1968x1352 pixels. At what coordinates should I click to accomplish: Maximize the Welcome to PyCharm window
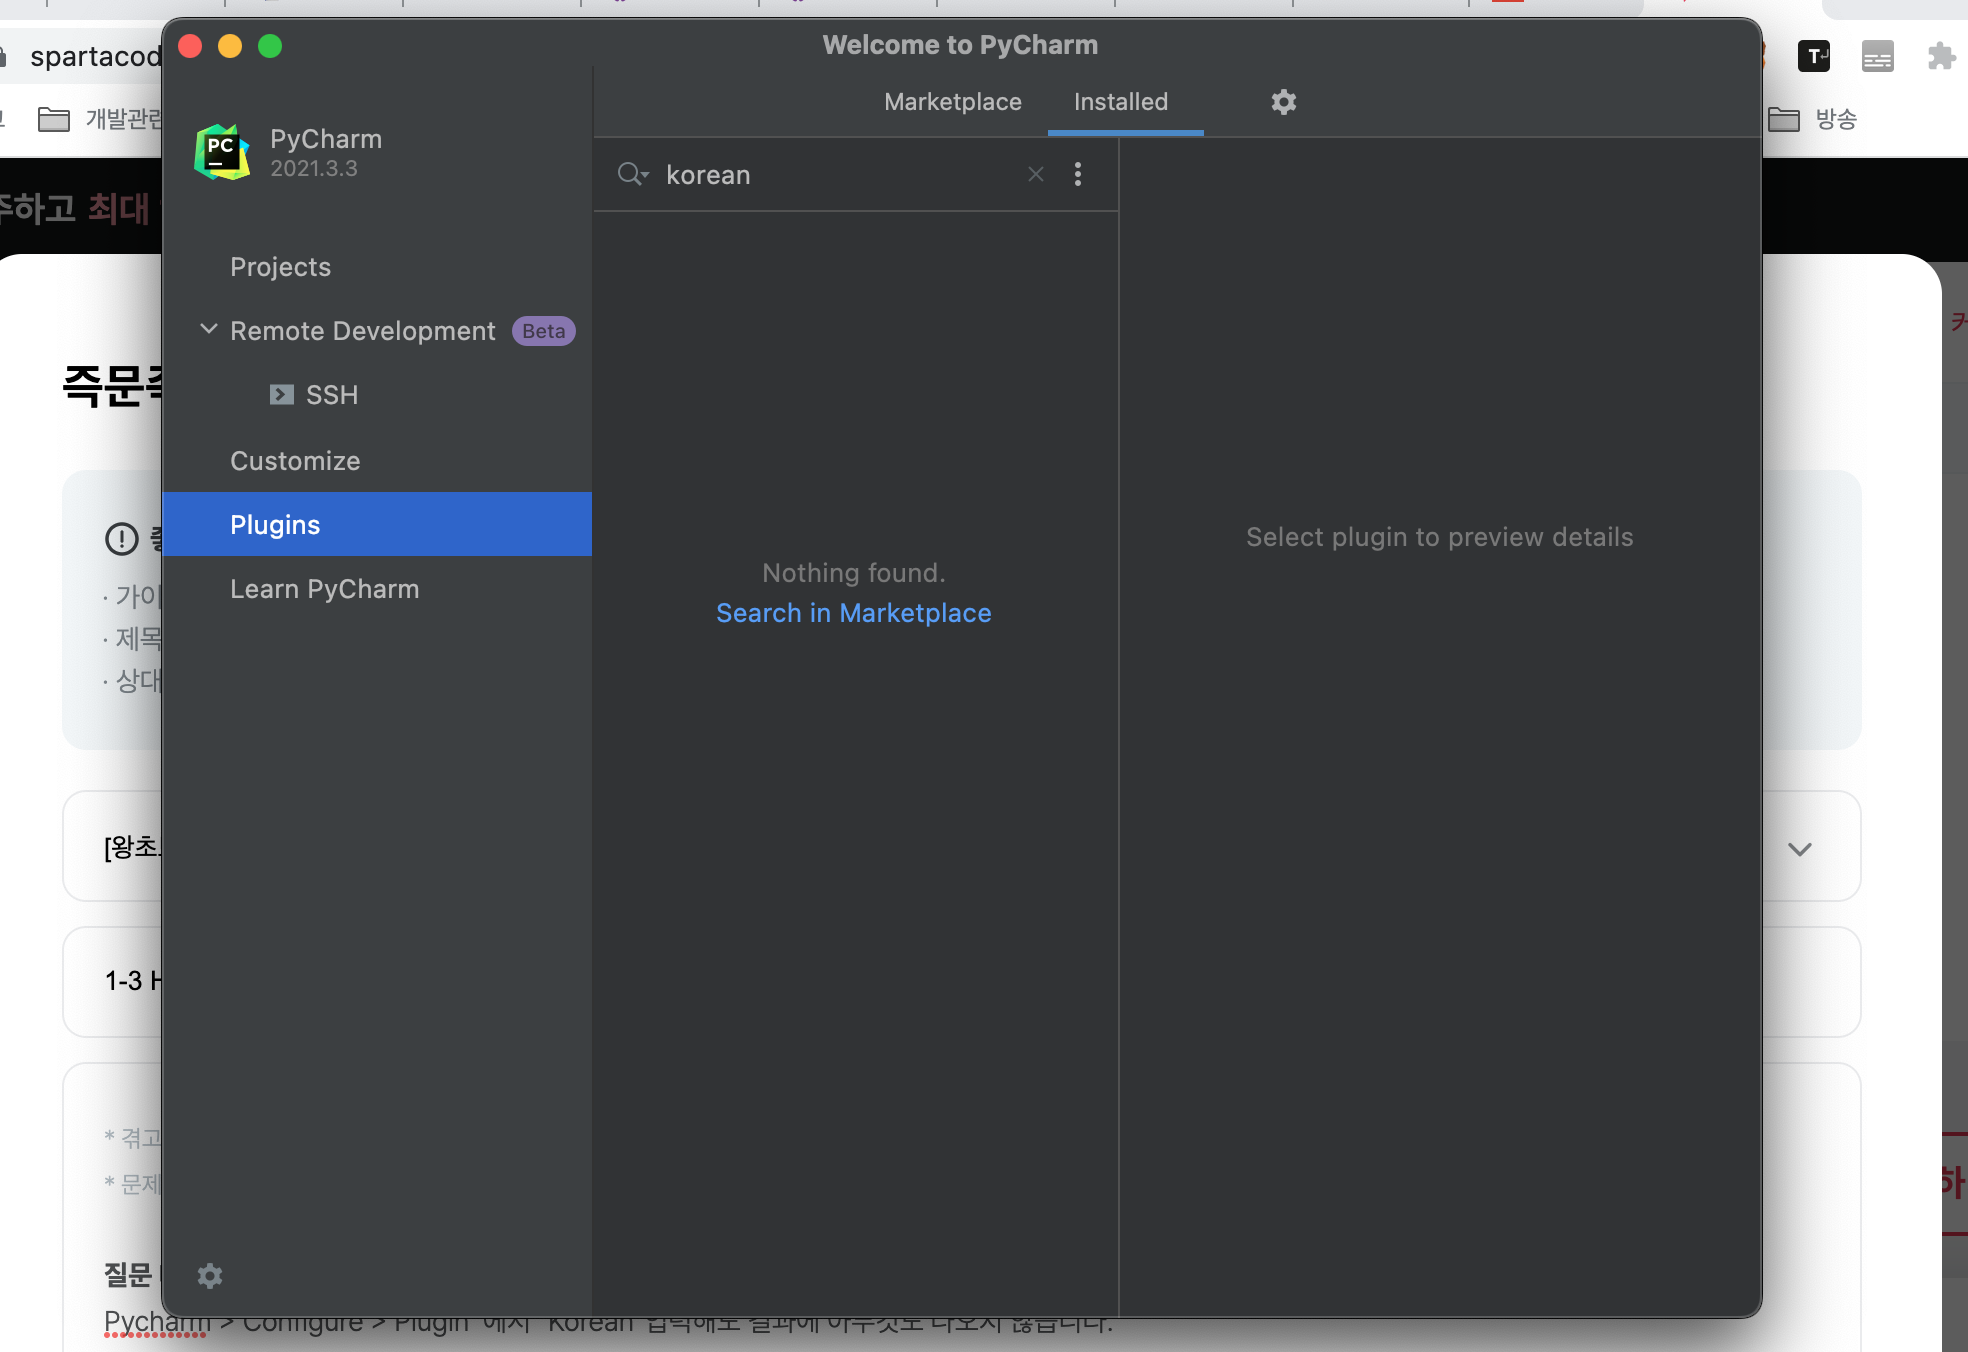point(270,46)
